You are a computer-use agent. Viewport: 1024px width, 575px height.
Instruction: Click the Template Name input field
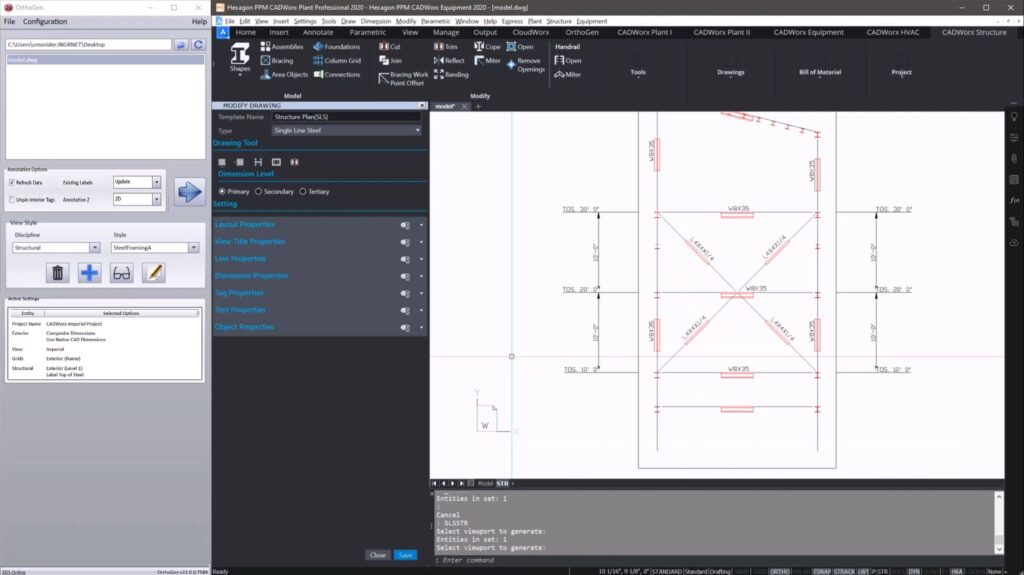pyautogui.click(x=346, y=117)
